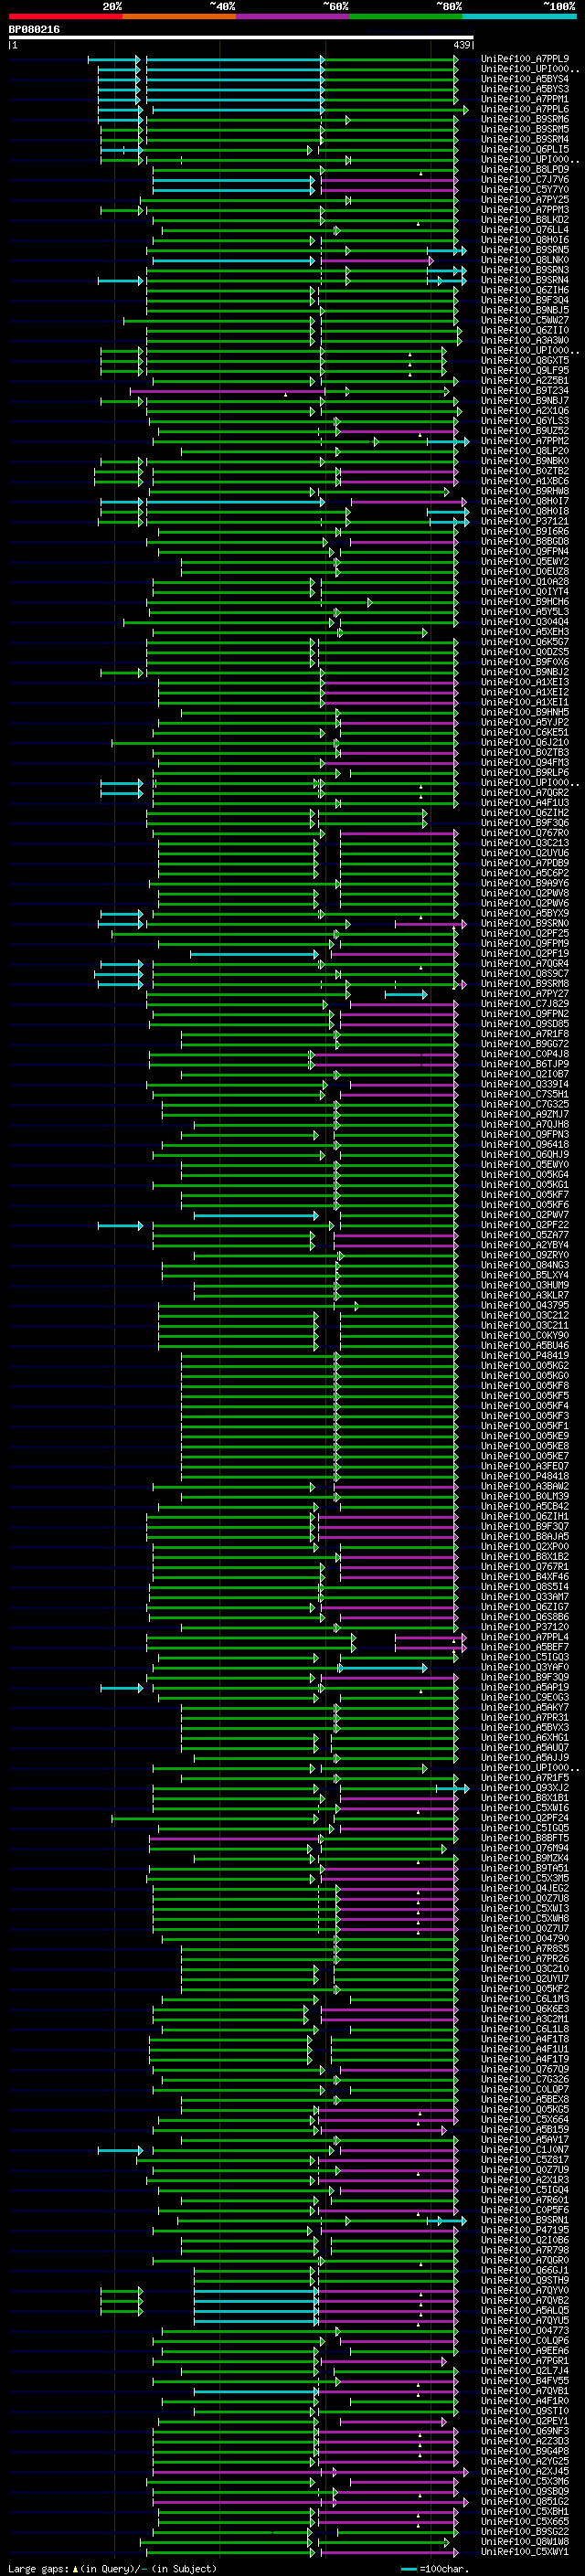
Task: Select the UniRef100_B5LXY4 label
Action: click(525, 1275)
